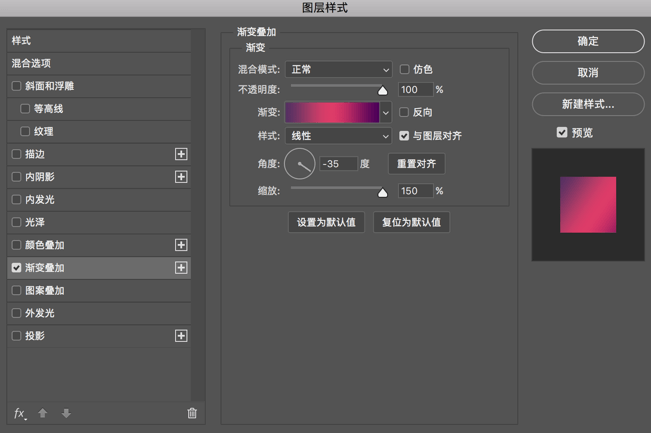Click the purple-pink gradient swatch

[x=332, y=113]
